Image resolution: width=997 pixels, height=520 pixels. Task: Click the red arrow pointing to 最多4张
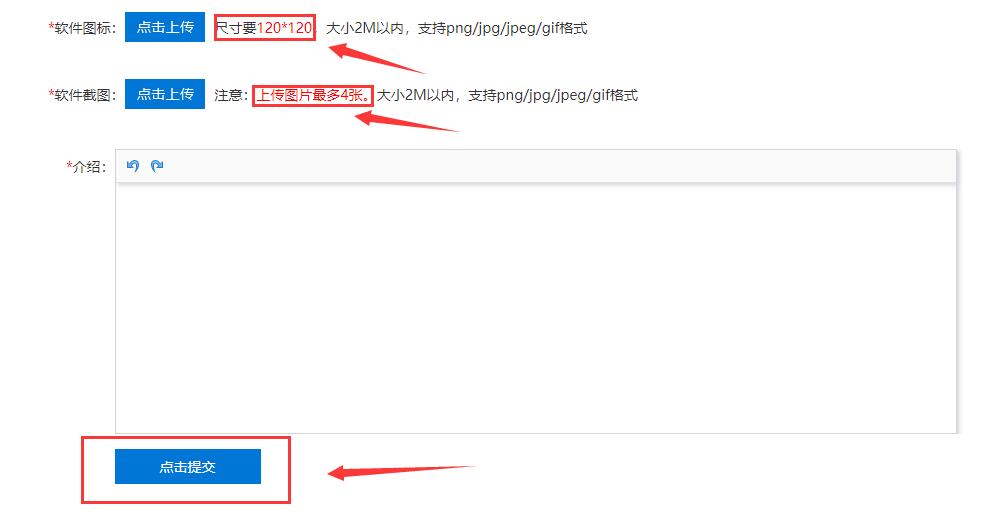click(407, 121)
